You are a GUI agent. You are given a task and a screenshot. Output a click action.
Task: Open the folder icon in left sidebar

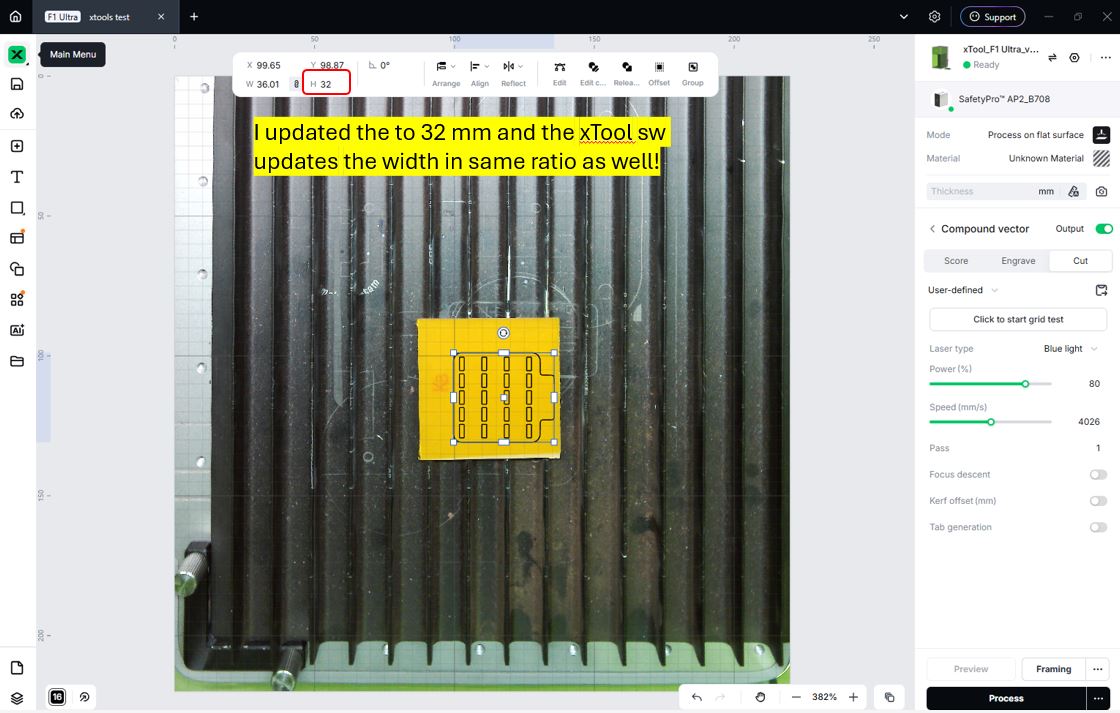tap(17, 361)
